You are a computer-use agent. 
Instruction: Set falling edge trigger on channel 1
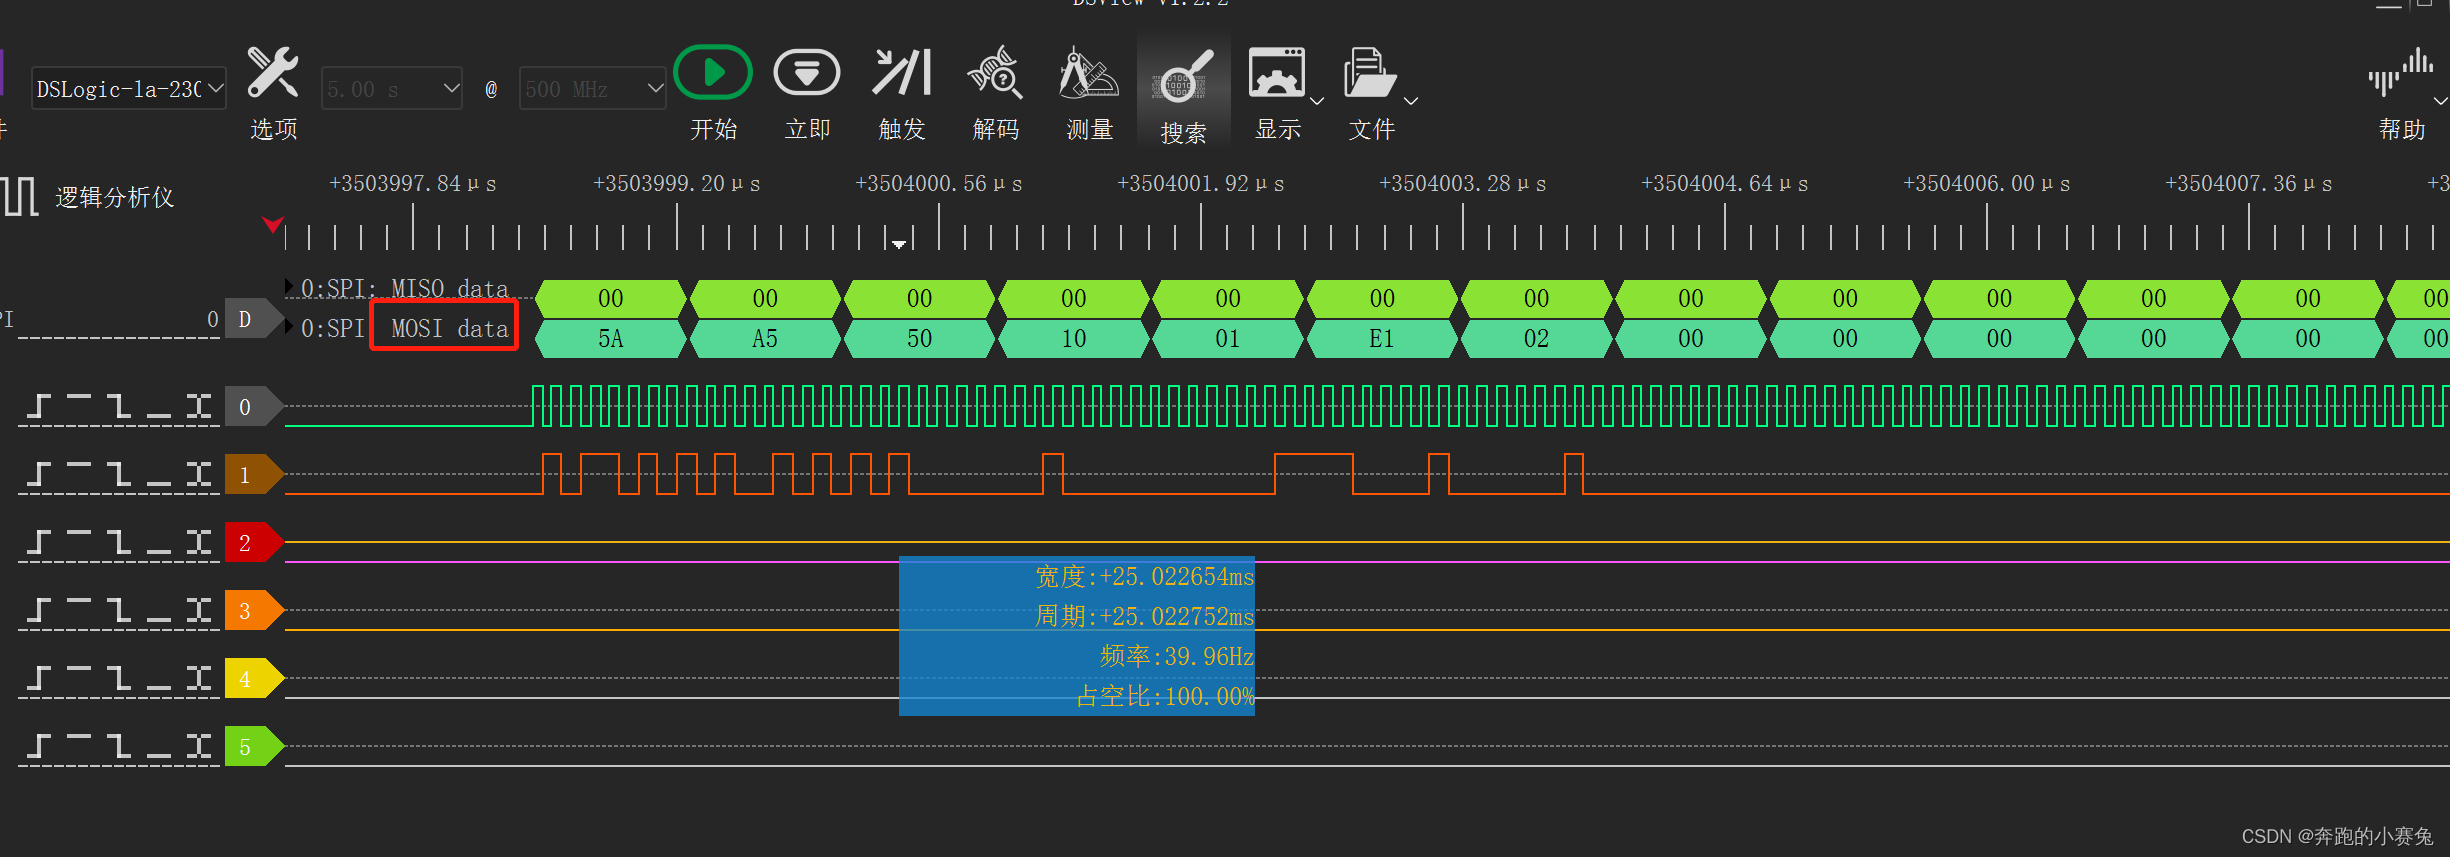(x=119, y=474)
